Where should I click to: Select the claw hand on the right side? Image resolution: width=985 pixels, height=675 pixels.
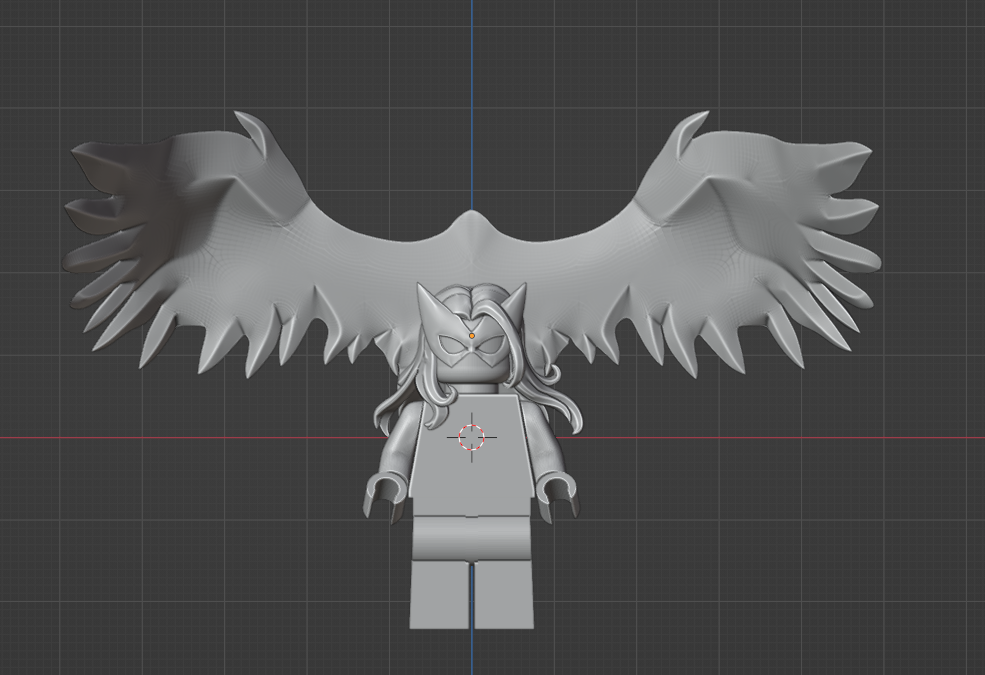(559, 493)
